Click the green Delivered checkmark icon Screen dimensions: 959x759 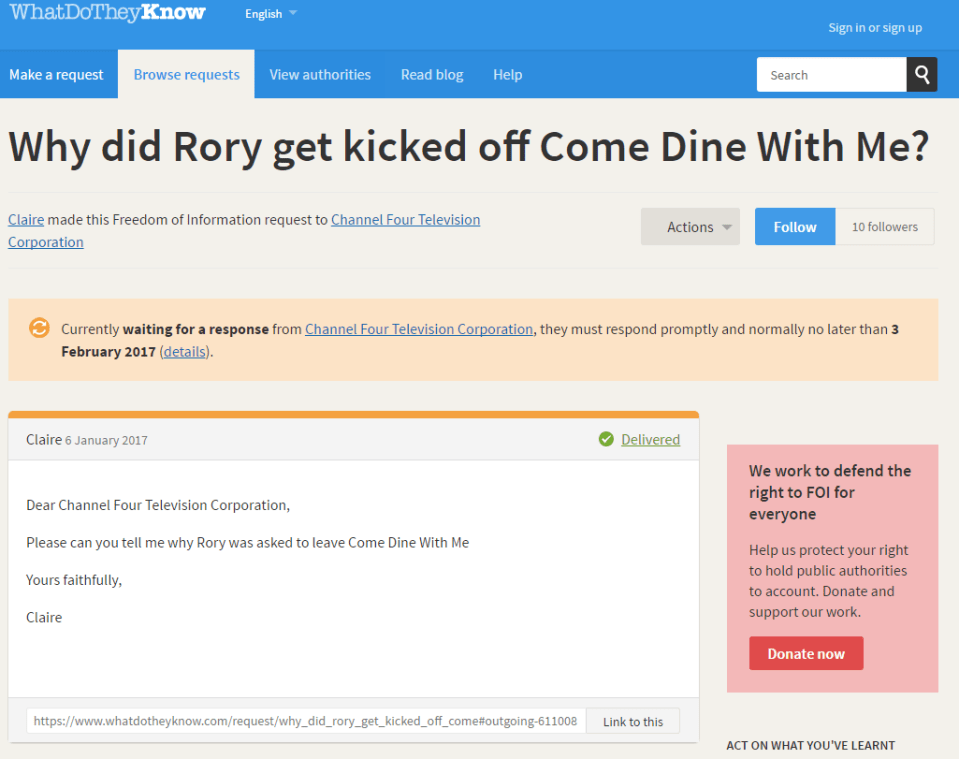click(606, 439)
